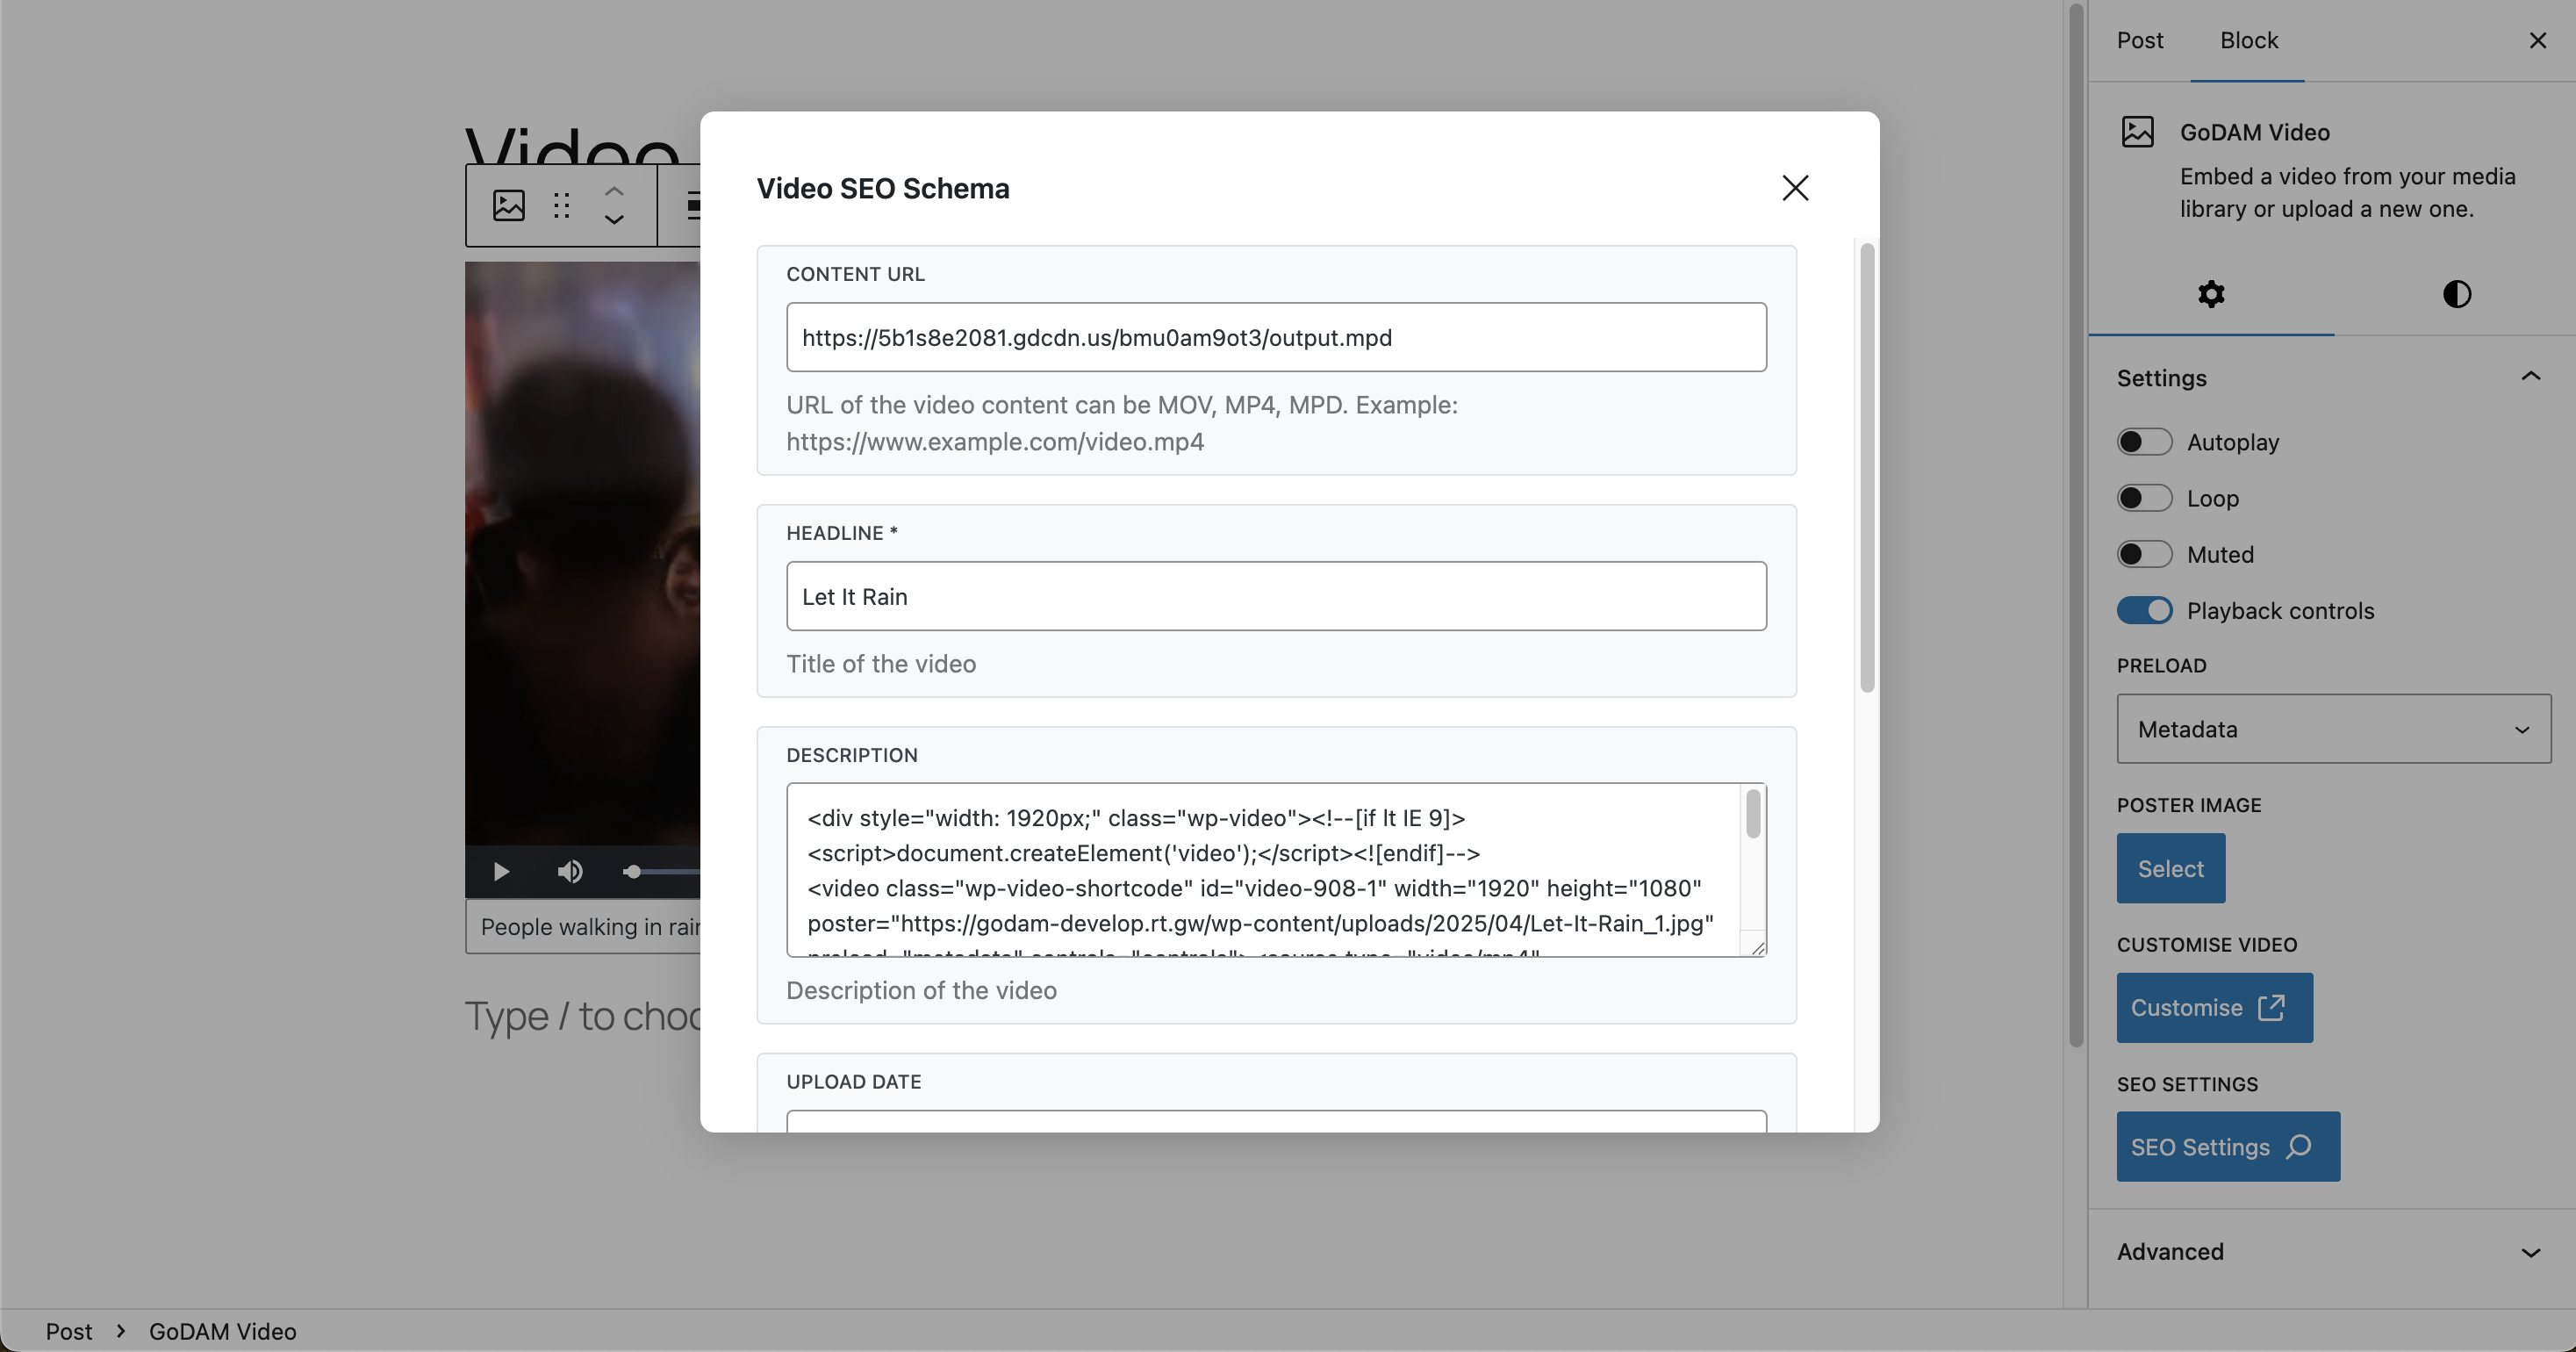Click the Content URL input field
Screen dimensions: 2576x1352
click(1276, 337)
